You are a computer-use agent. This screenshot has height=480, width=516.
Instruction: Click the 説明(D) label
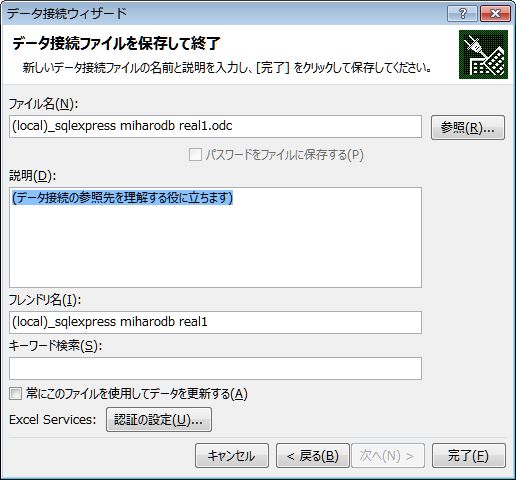[x=32, y=176]
